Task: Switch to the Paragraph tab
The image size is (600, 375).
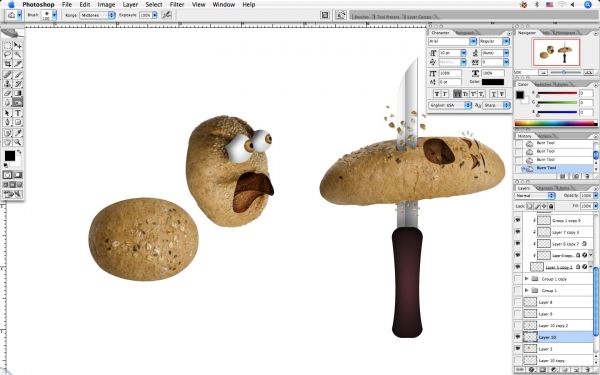Action: coord(465,33)
